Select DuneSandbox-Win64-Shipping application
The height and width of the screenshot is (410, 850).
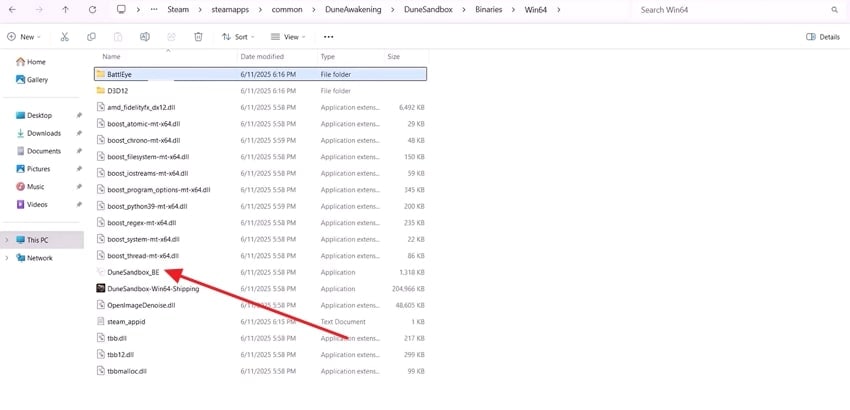tap(261, 289)
